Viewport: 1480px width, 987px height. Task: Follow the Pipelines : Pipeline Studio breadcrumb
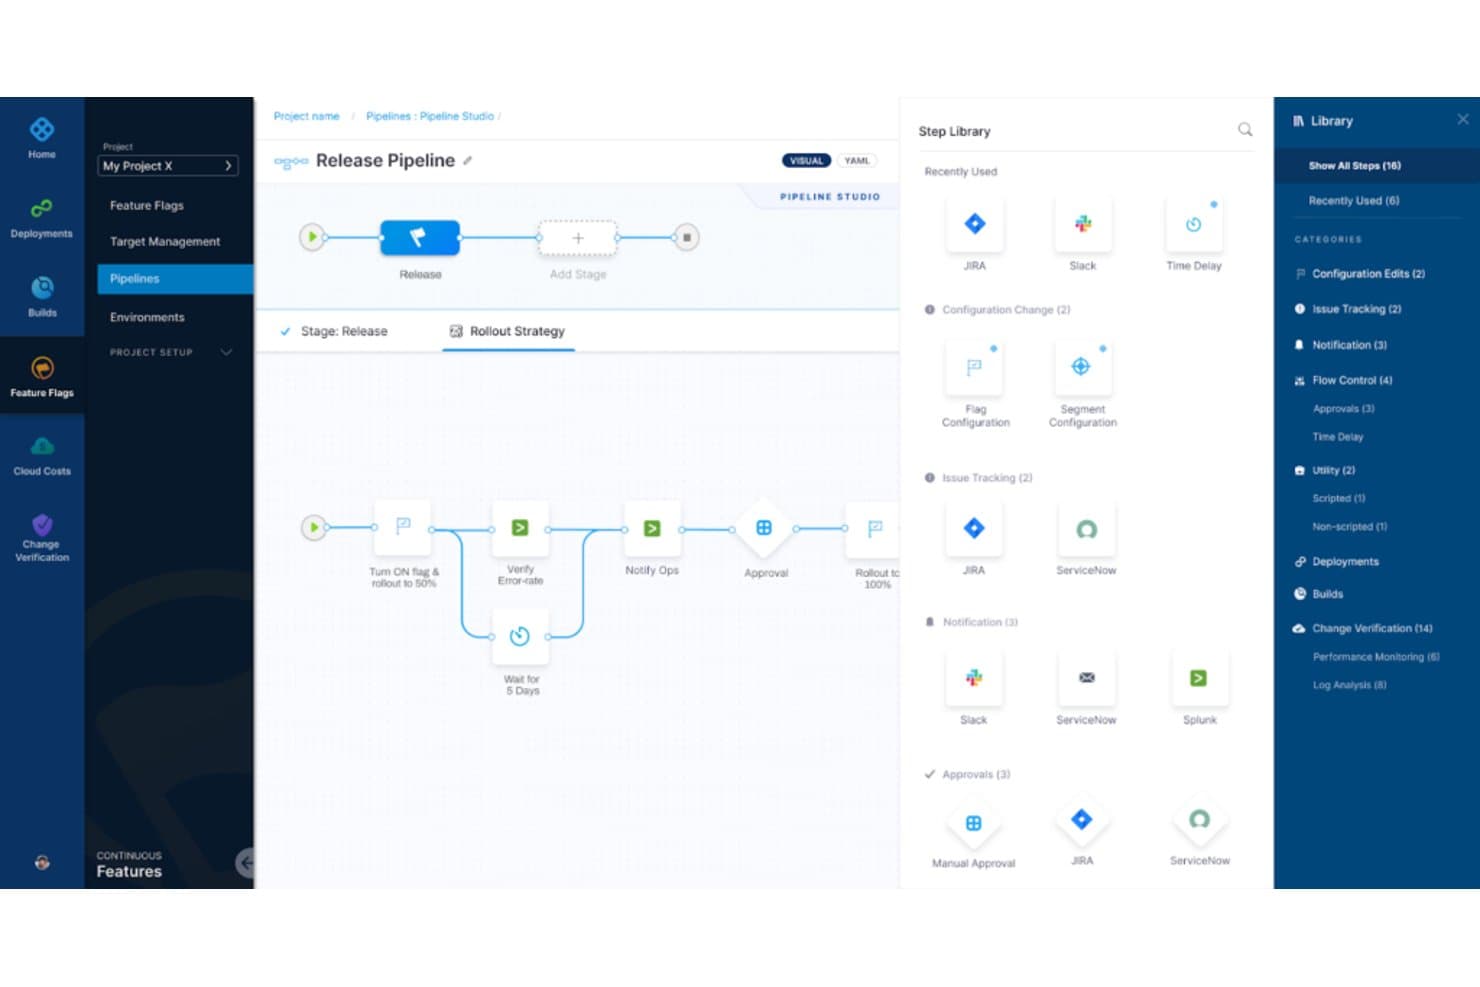click(x=430, y=116)
